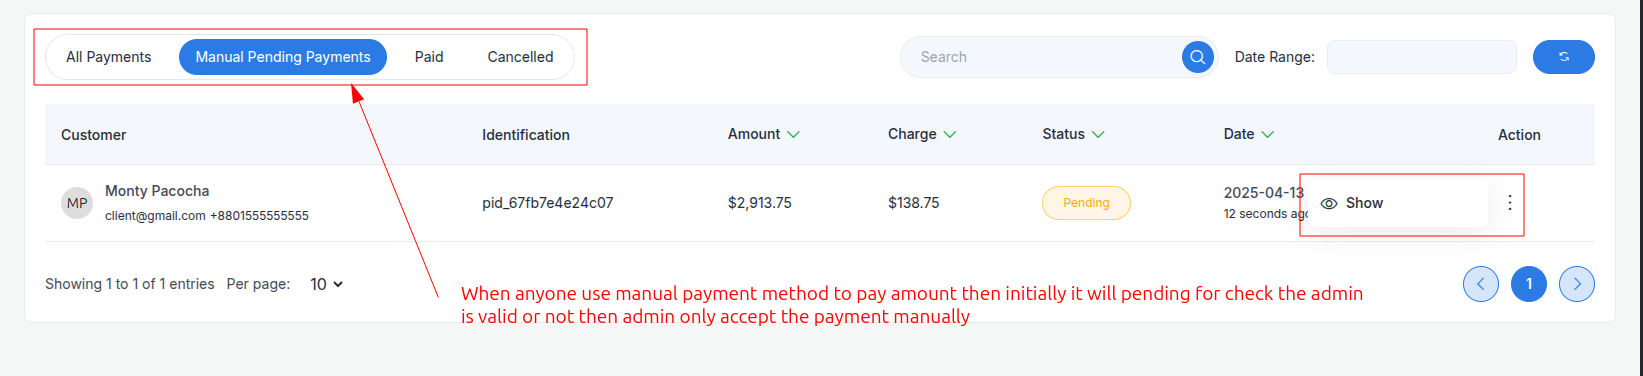
Task: Click the blue search magnifier icon
Action: pos(1197,57)
